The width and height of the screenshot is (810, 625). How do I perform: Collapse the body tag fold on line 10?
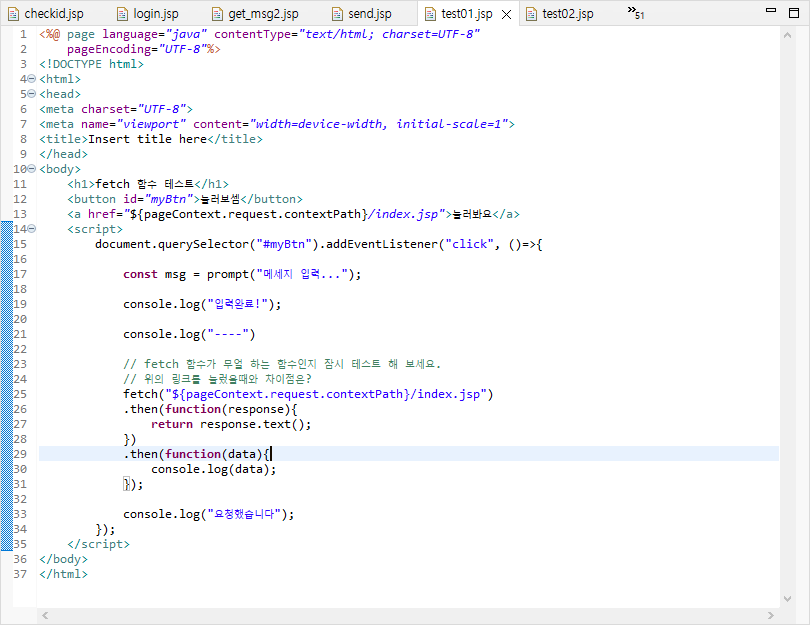click(x=32, y=169)
